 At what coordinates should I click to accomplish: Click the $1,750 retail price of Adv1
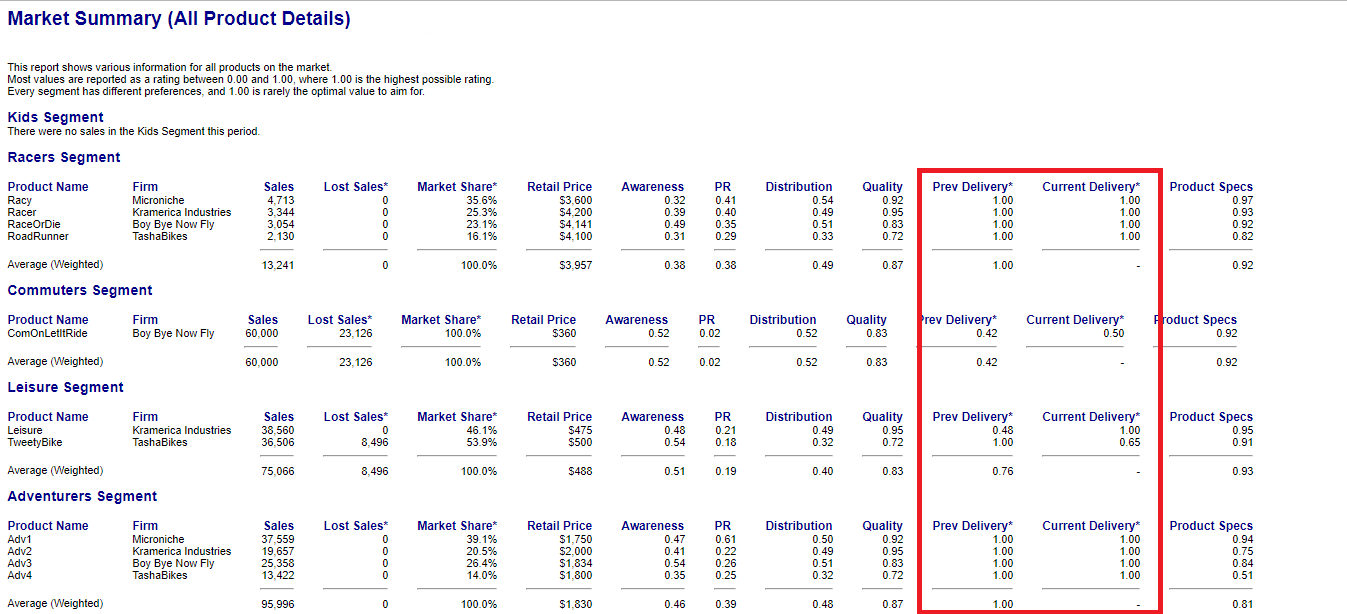(x=575, y=539)
